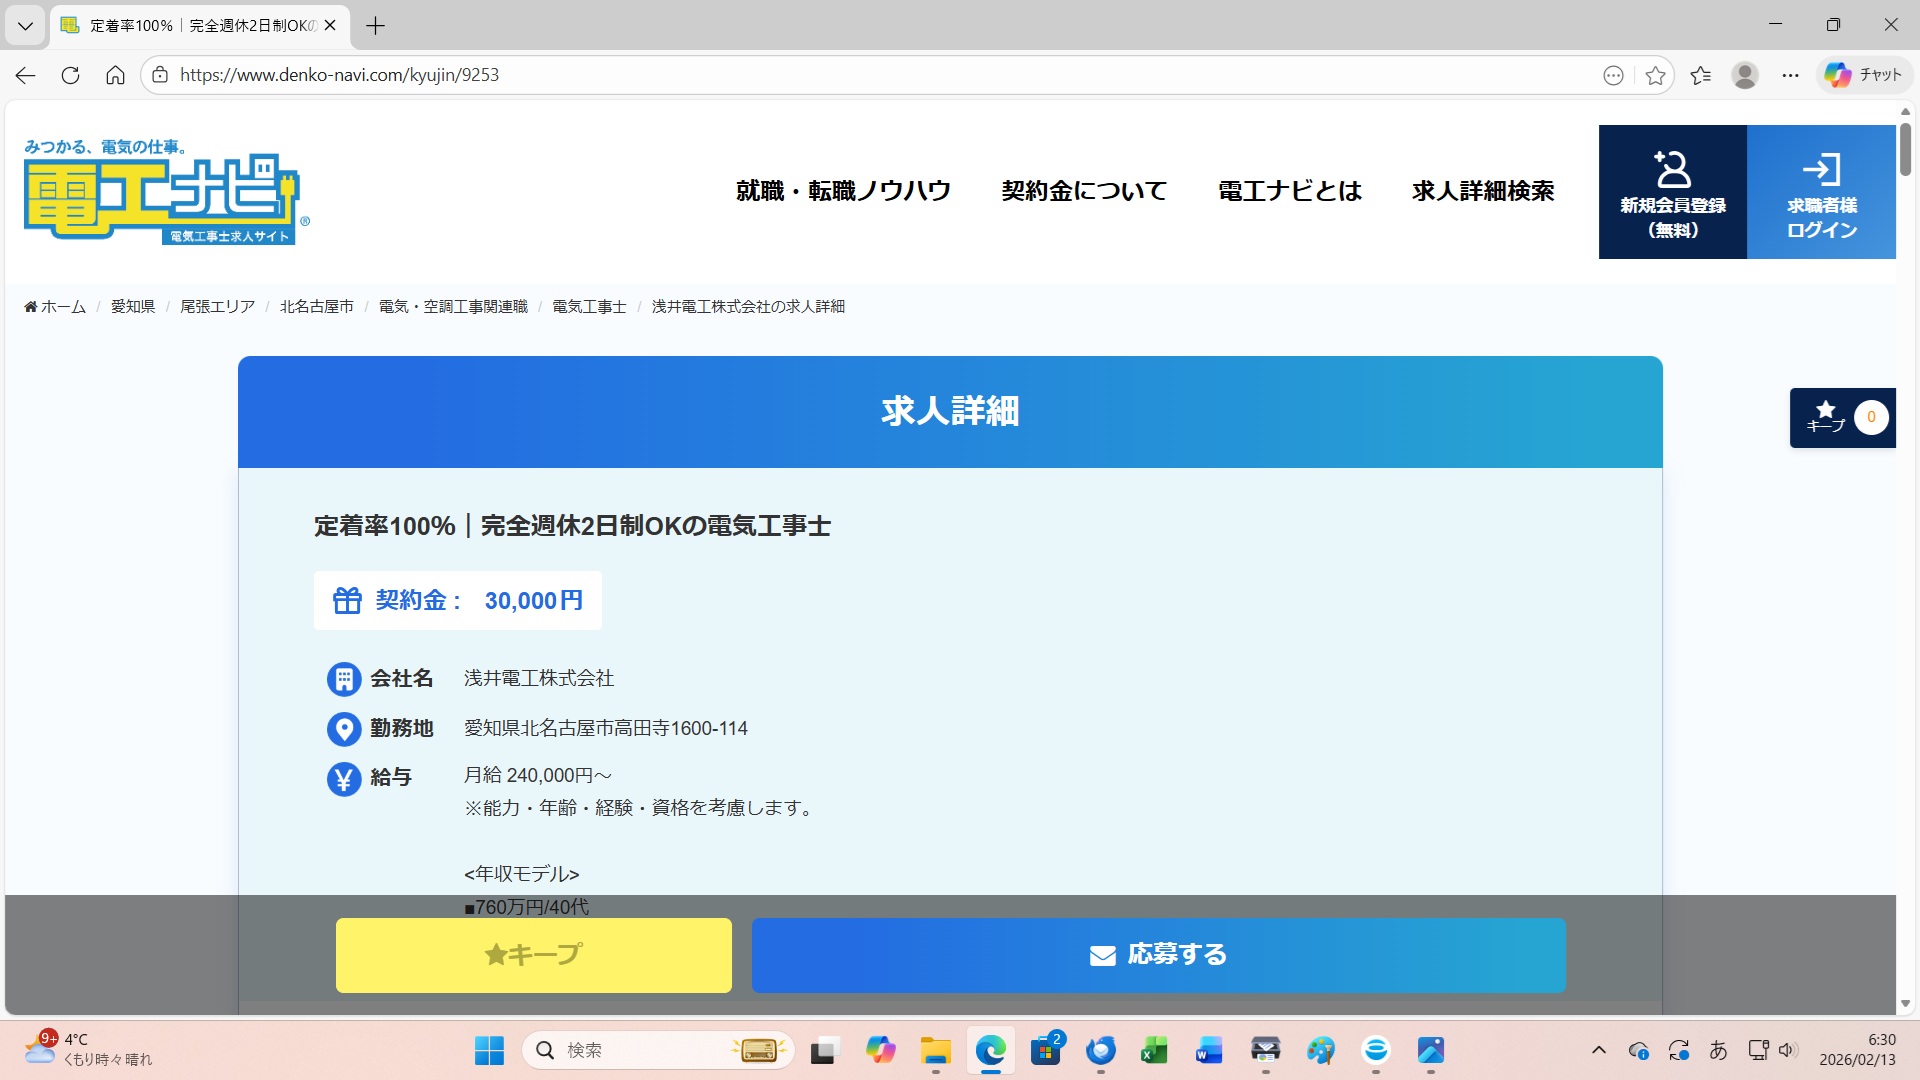Click the browser address bar URL
This screenshot has width=1920, height=1080.
(x=339, y=75)
